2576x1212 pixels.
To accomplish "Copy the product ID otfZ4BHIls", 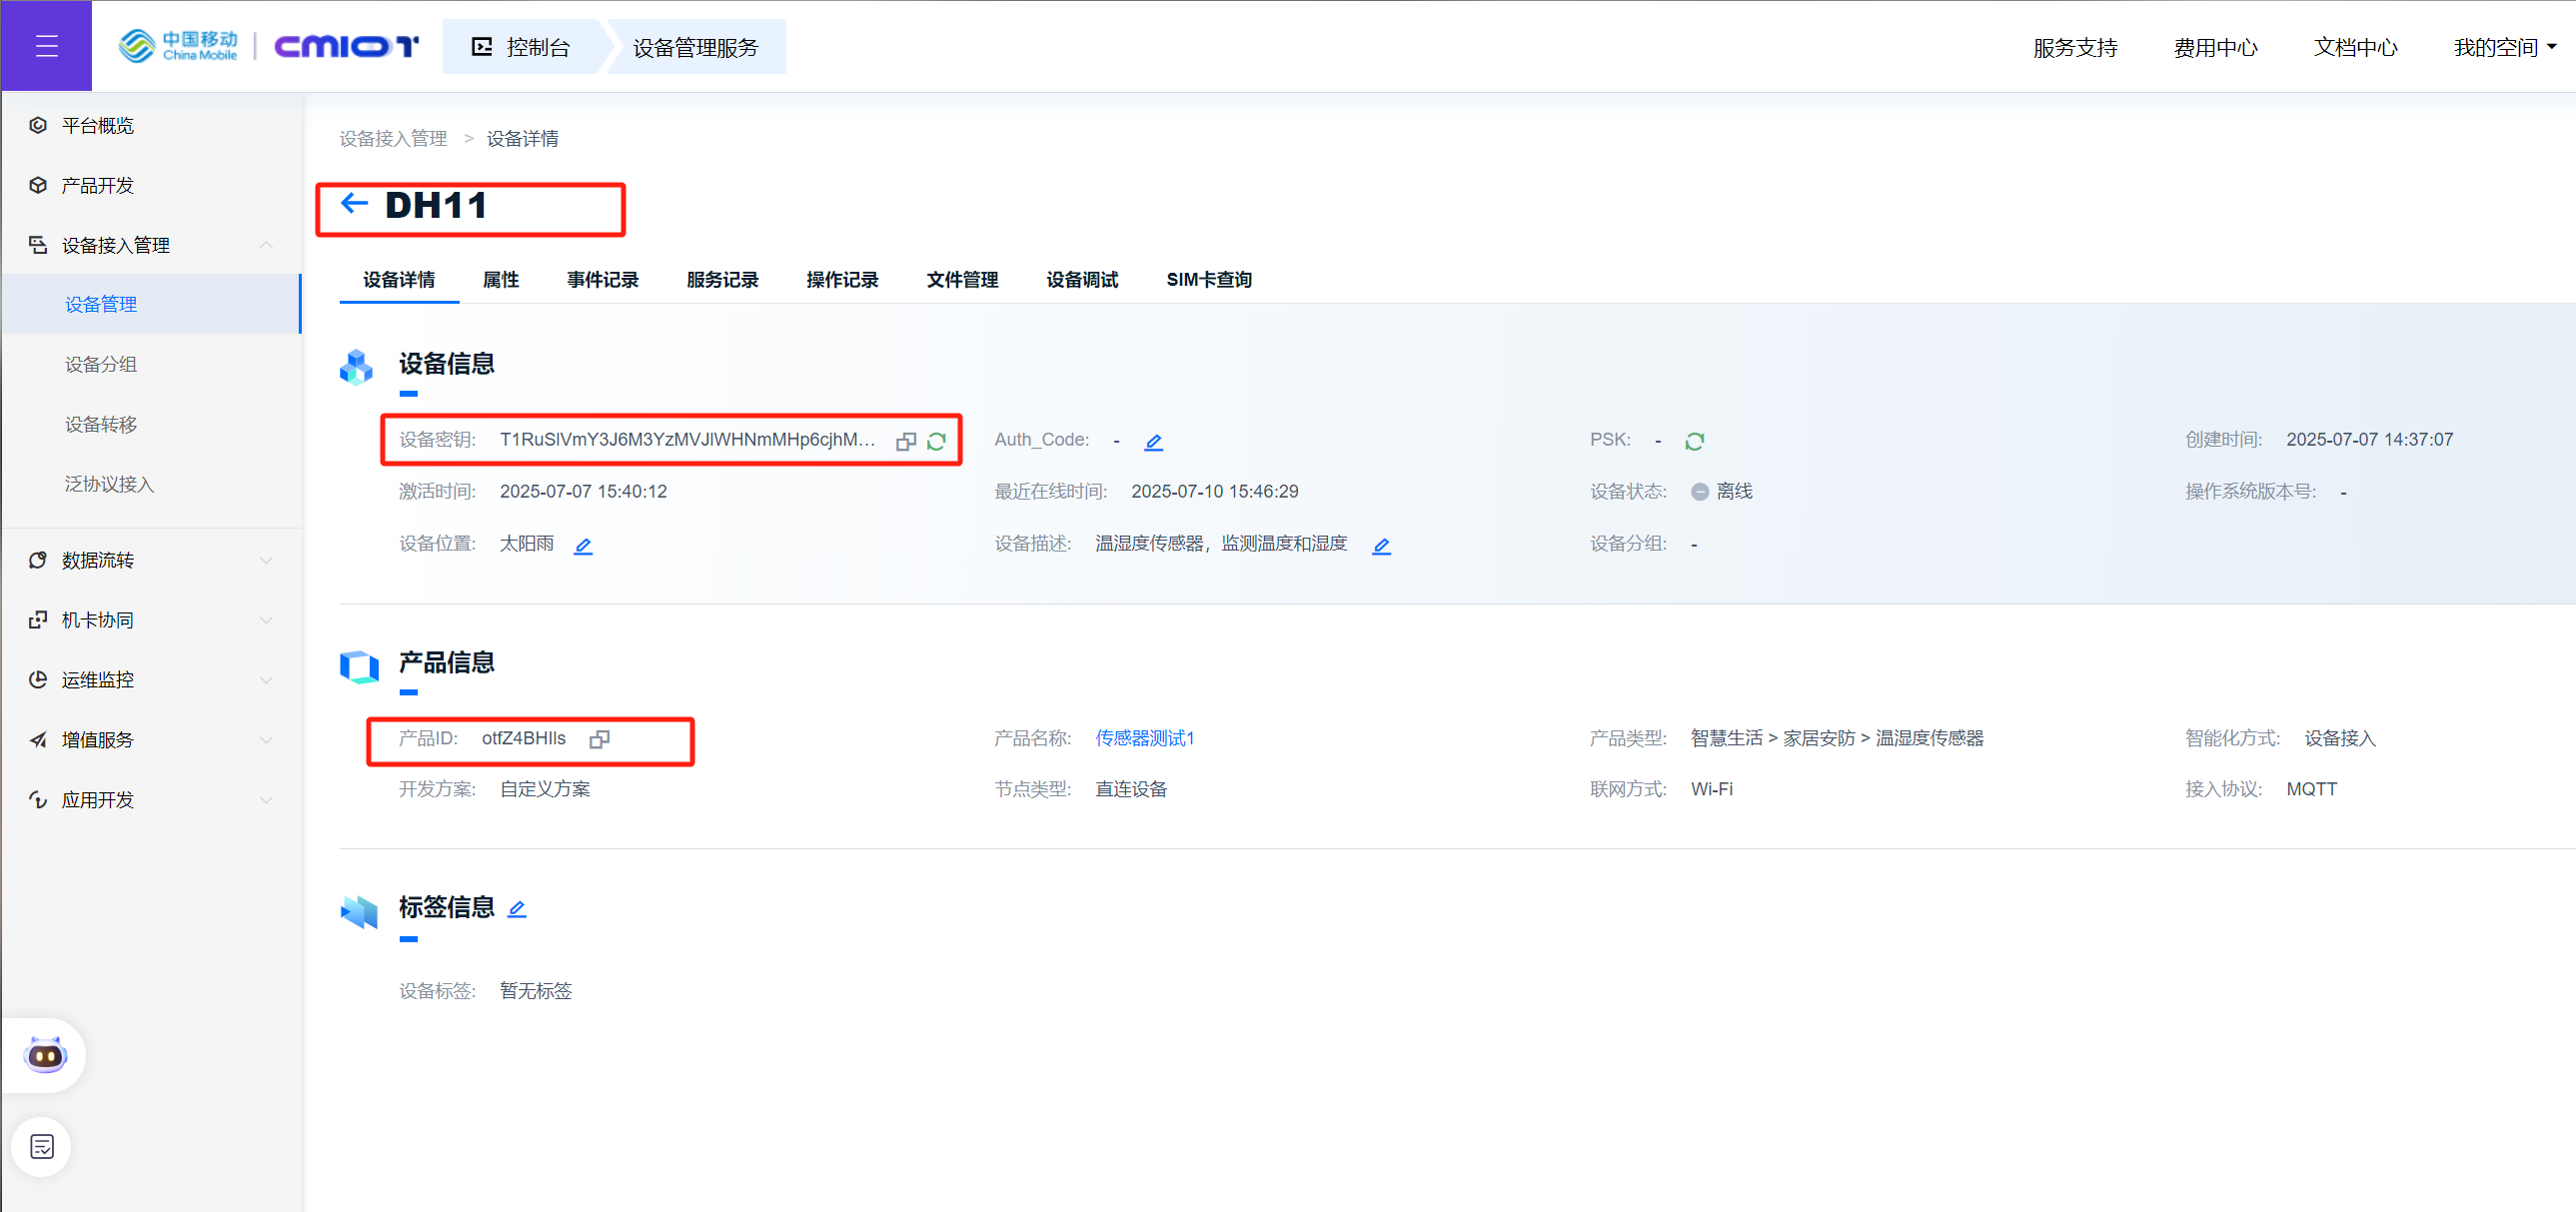I will 600,739.
